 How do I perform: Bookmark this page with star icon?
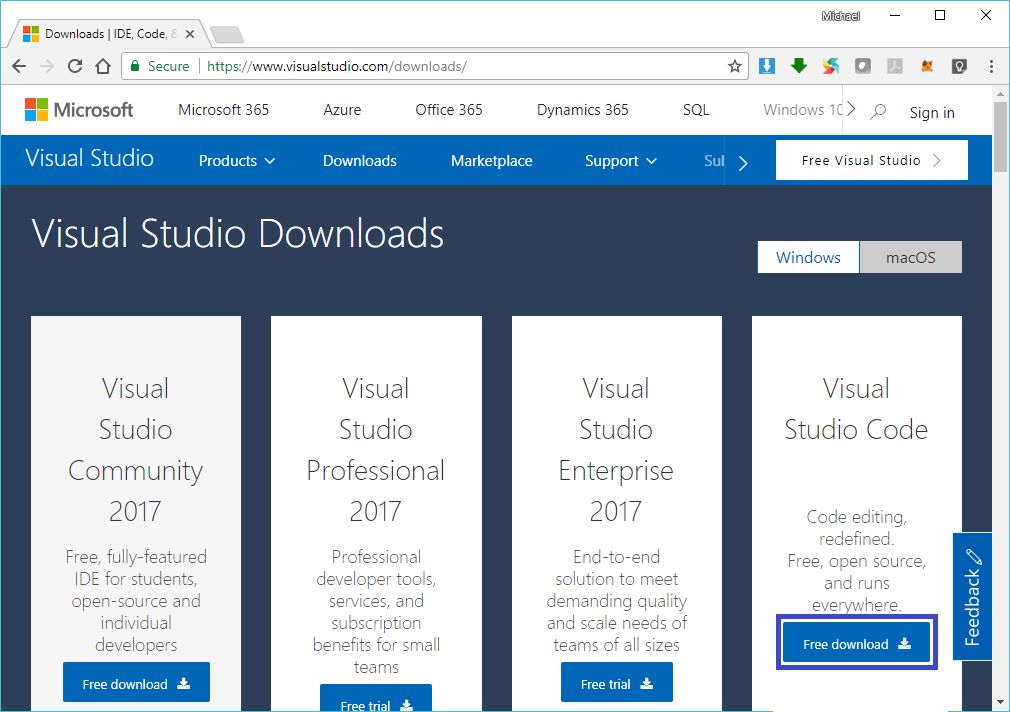click(x=734, y=66)
